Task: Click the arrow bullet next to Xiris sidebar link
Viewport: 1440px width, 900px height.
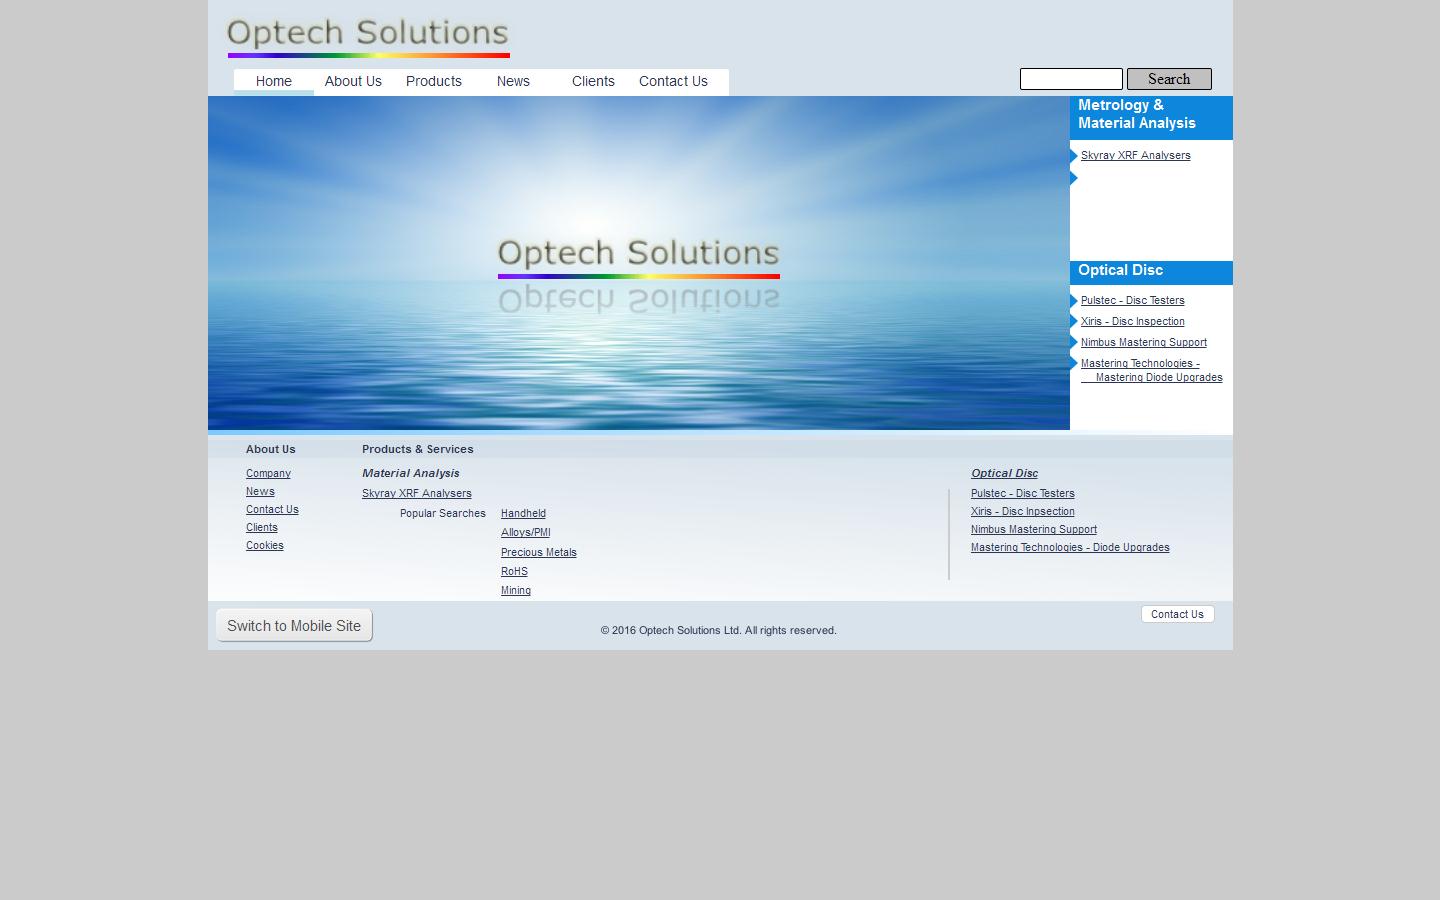Action: pyautogui.click(x=1074, y=322)
